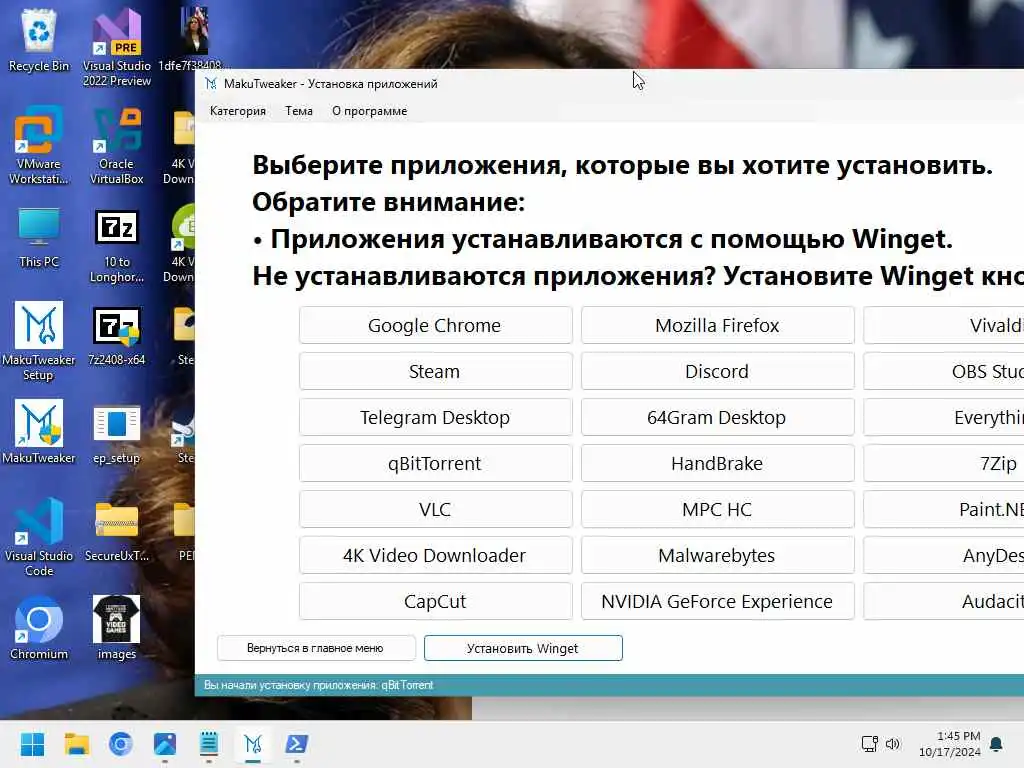Install CapCut
Image resolution: width=1024 pixels, height=768 pixels.
(436, 601)
